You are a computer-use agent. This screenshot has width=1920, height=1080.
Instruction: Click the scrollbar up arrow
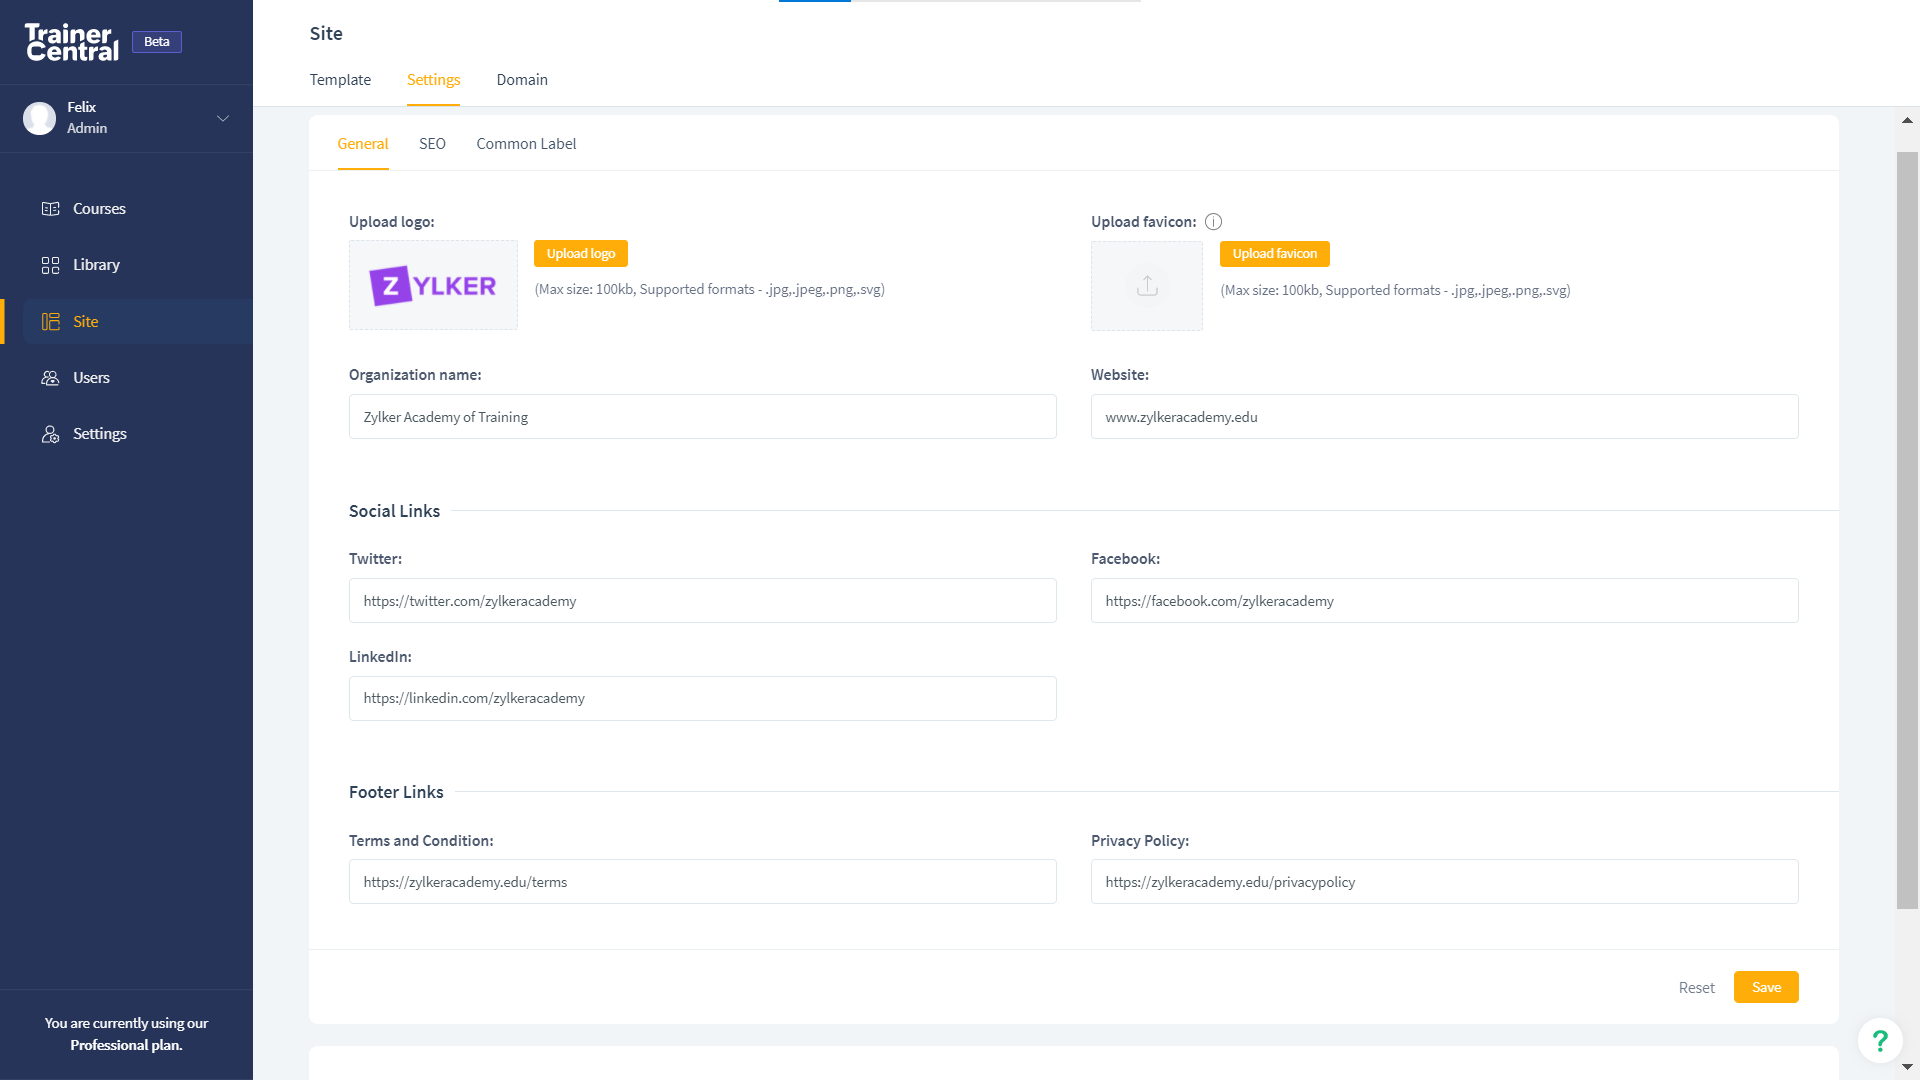click(x=1907, y=120)
